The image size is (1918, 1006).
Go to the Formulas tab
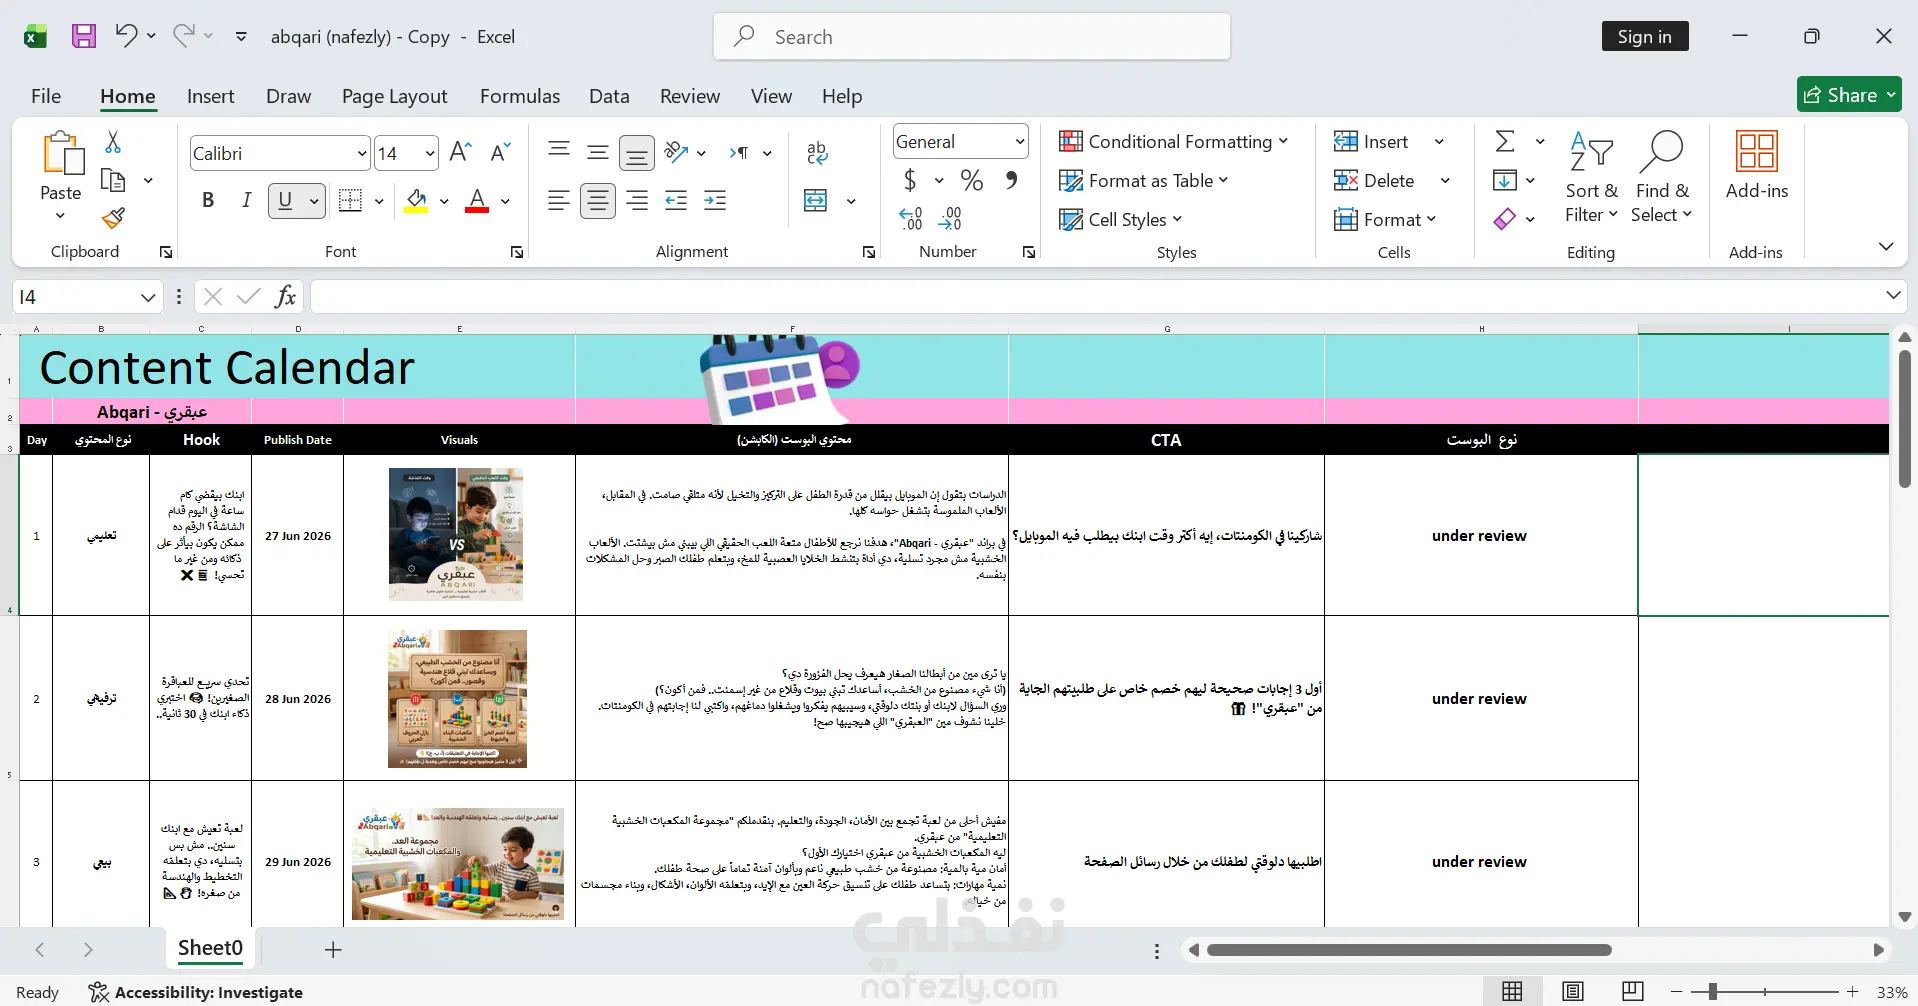click(519, 96)
